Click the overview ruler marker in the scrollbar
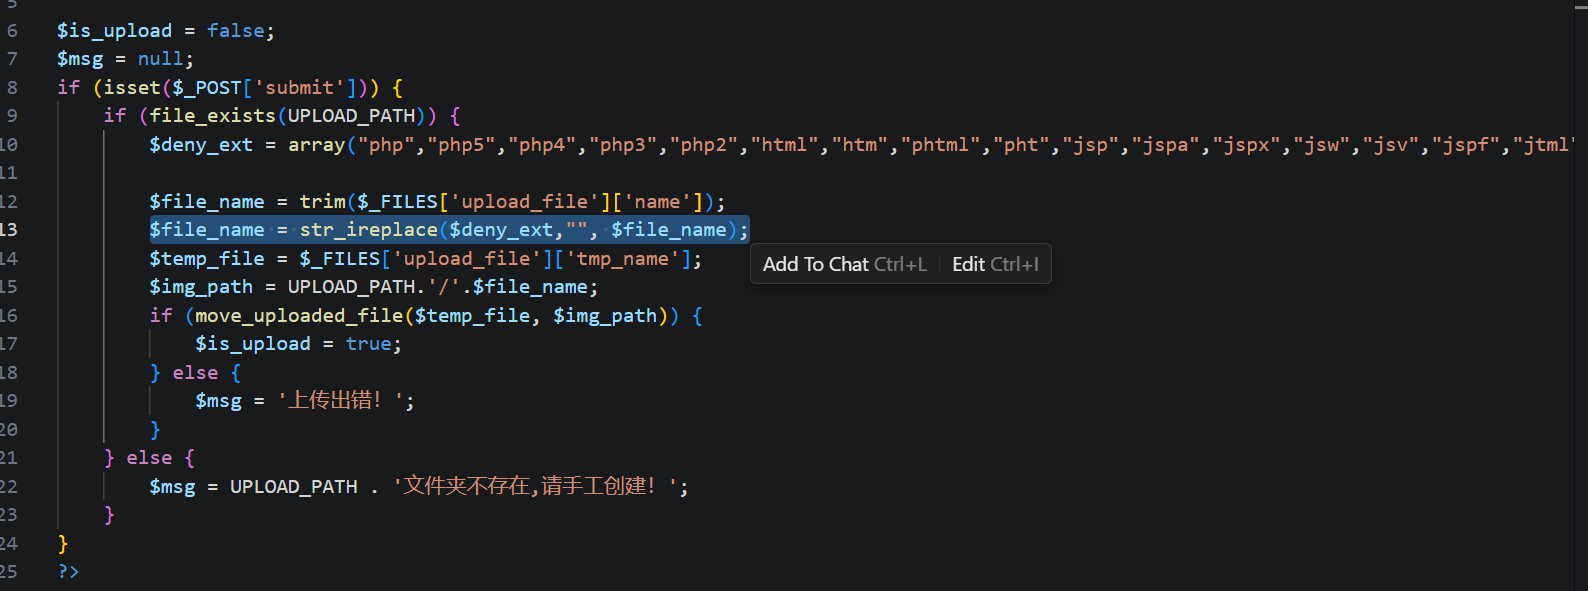This screenshot has width=1588, height=591. click(1581, 5)
